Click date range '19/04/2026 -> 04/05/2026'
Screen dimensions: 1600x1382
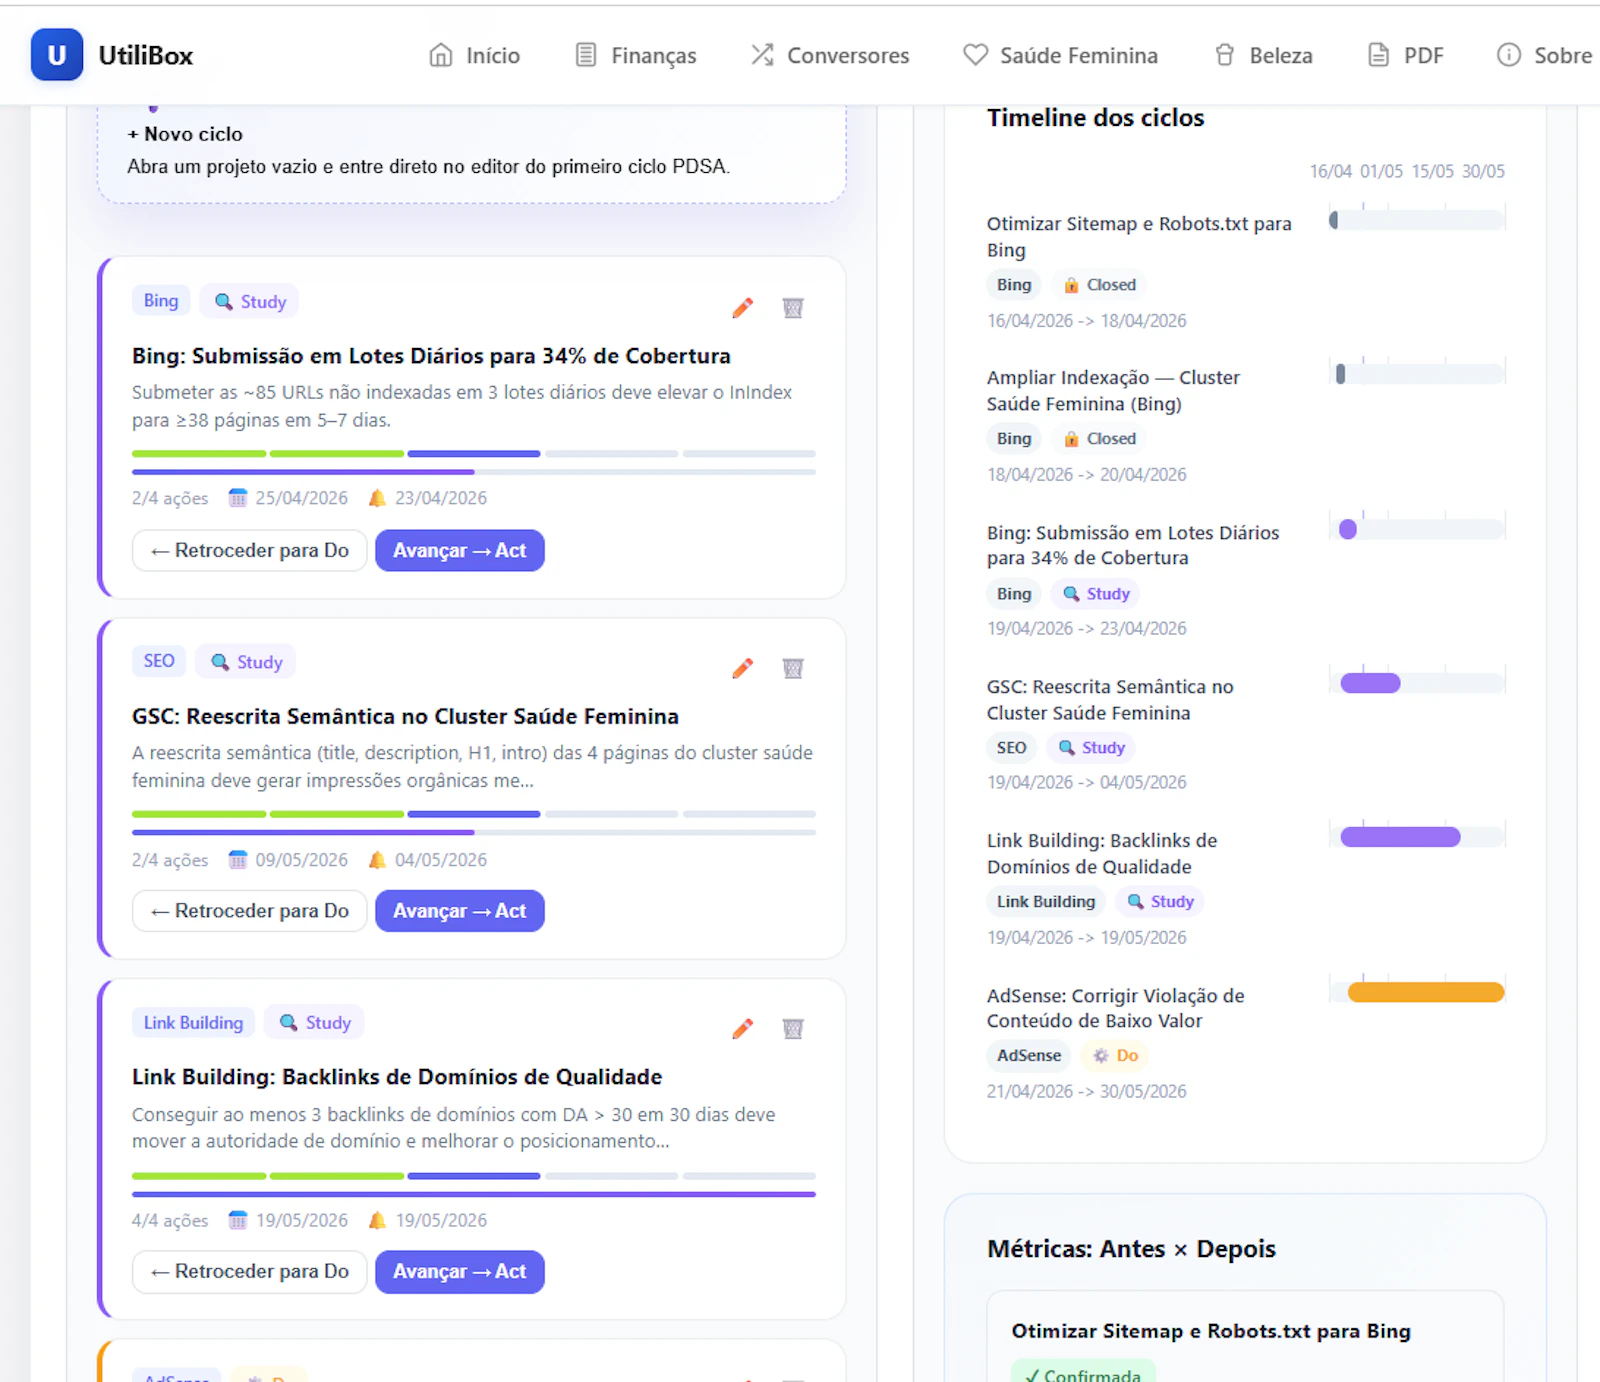[1087, 782]
